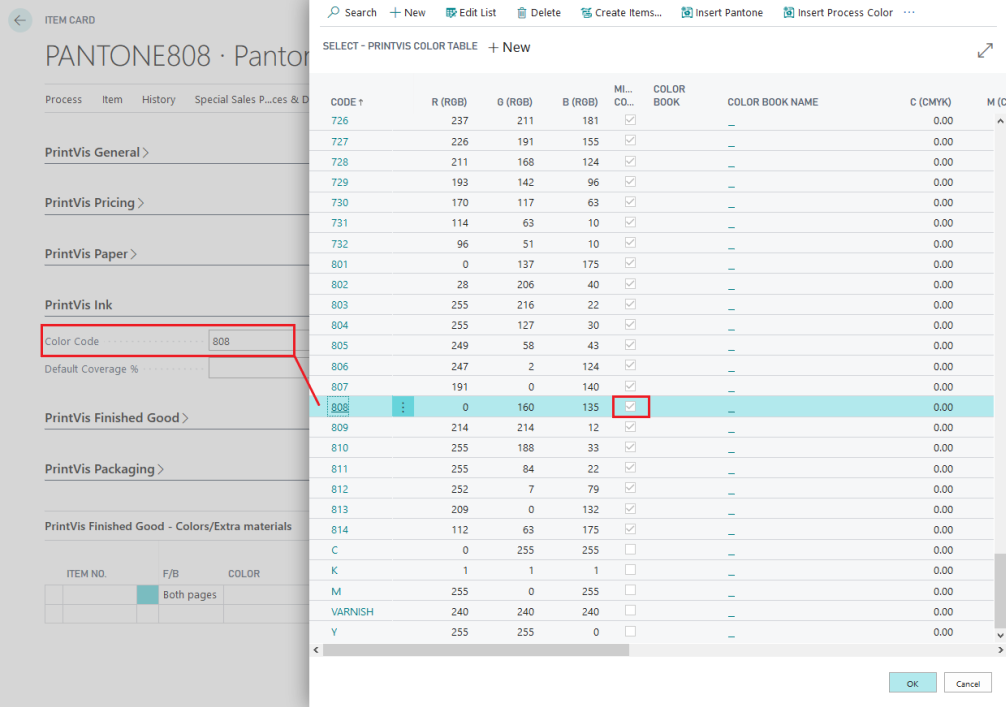Click the OK button
1006x707 pixels.
click(912, 682)
